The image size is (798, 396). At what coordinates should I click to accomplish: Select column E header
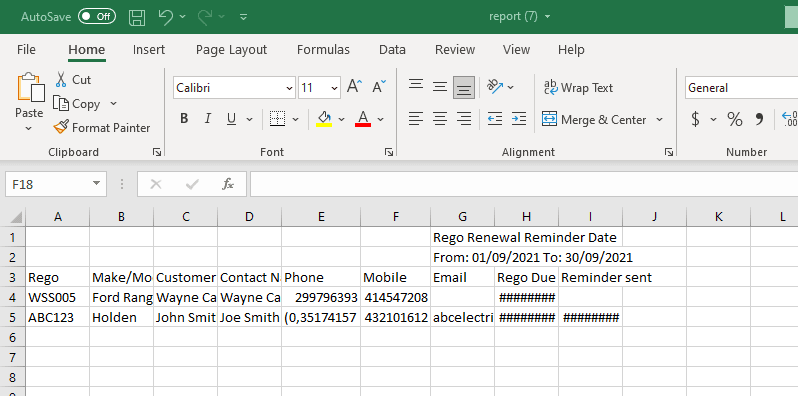coord(321,217)
